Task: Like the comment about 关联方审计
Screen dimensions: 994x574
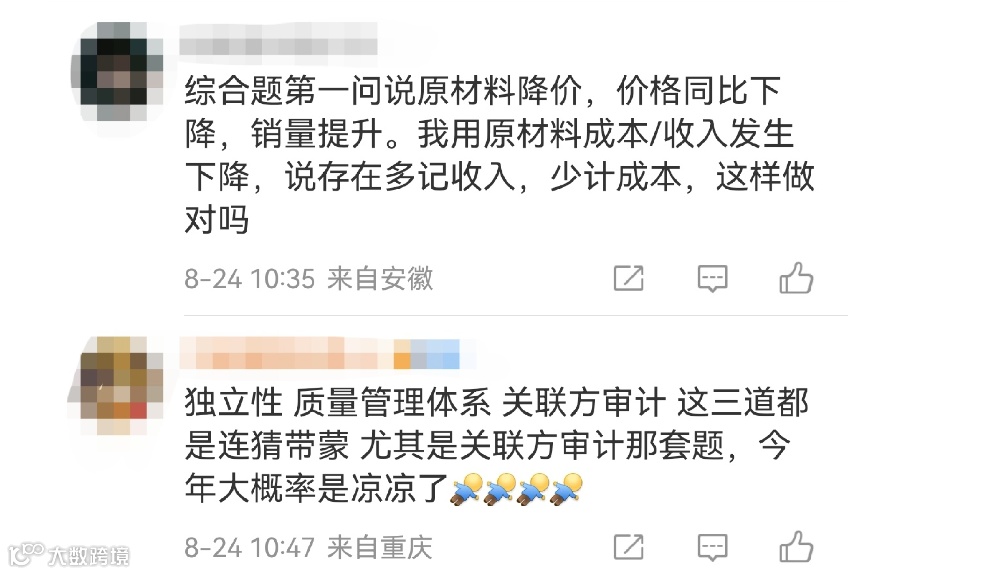Action: point(796,546)
